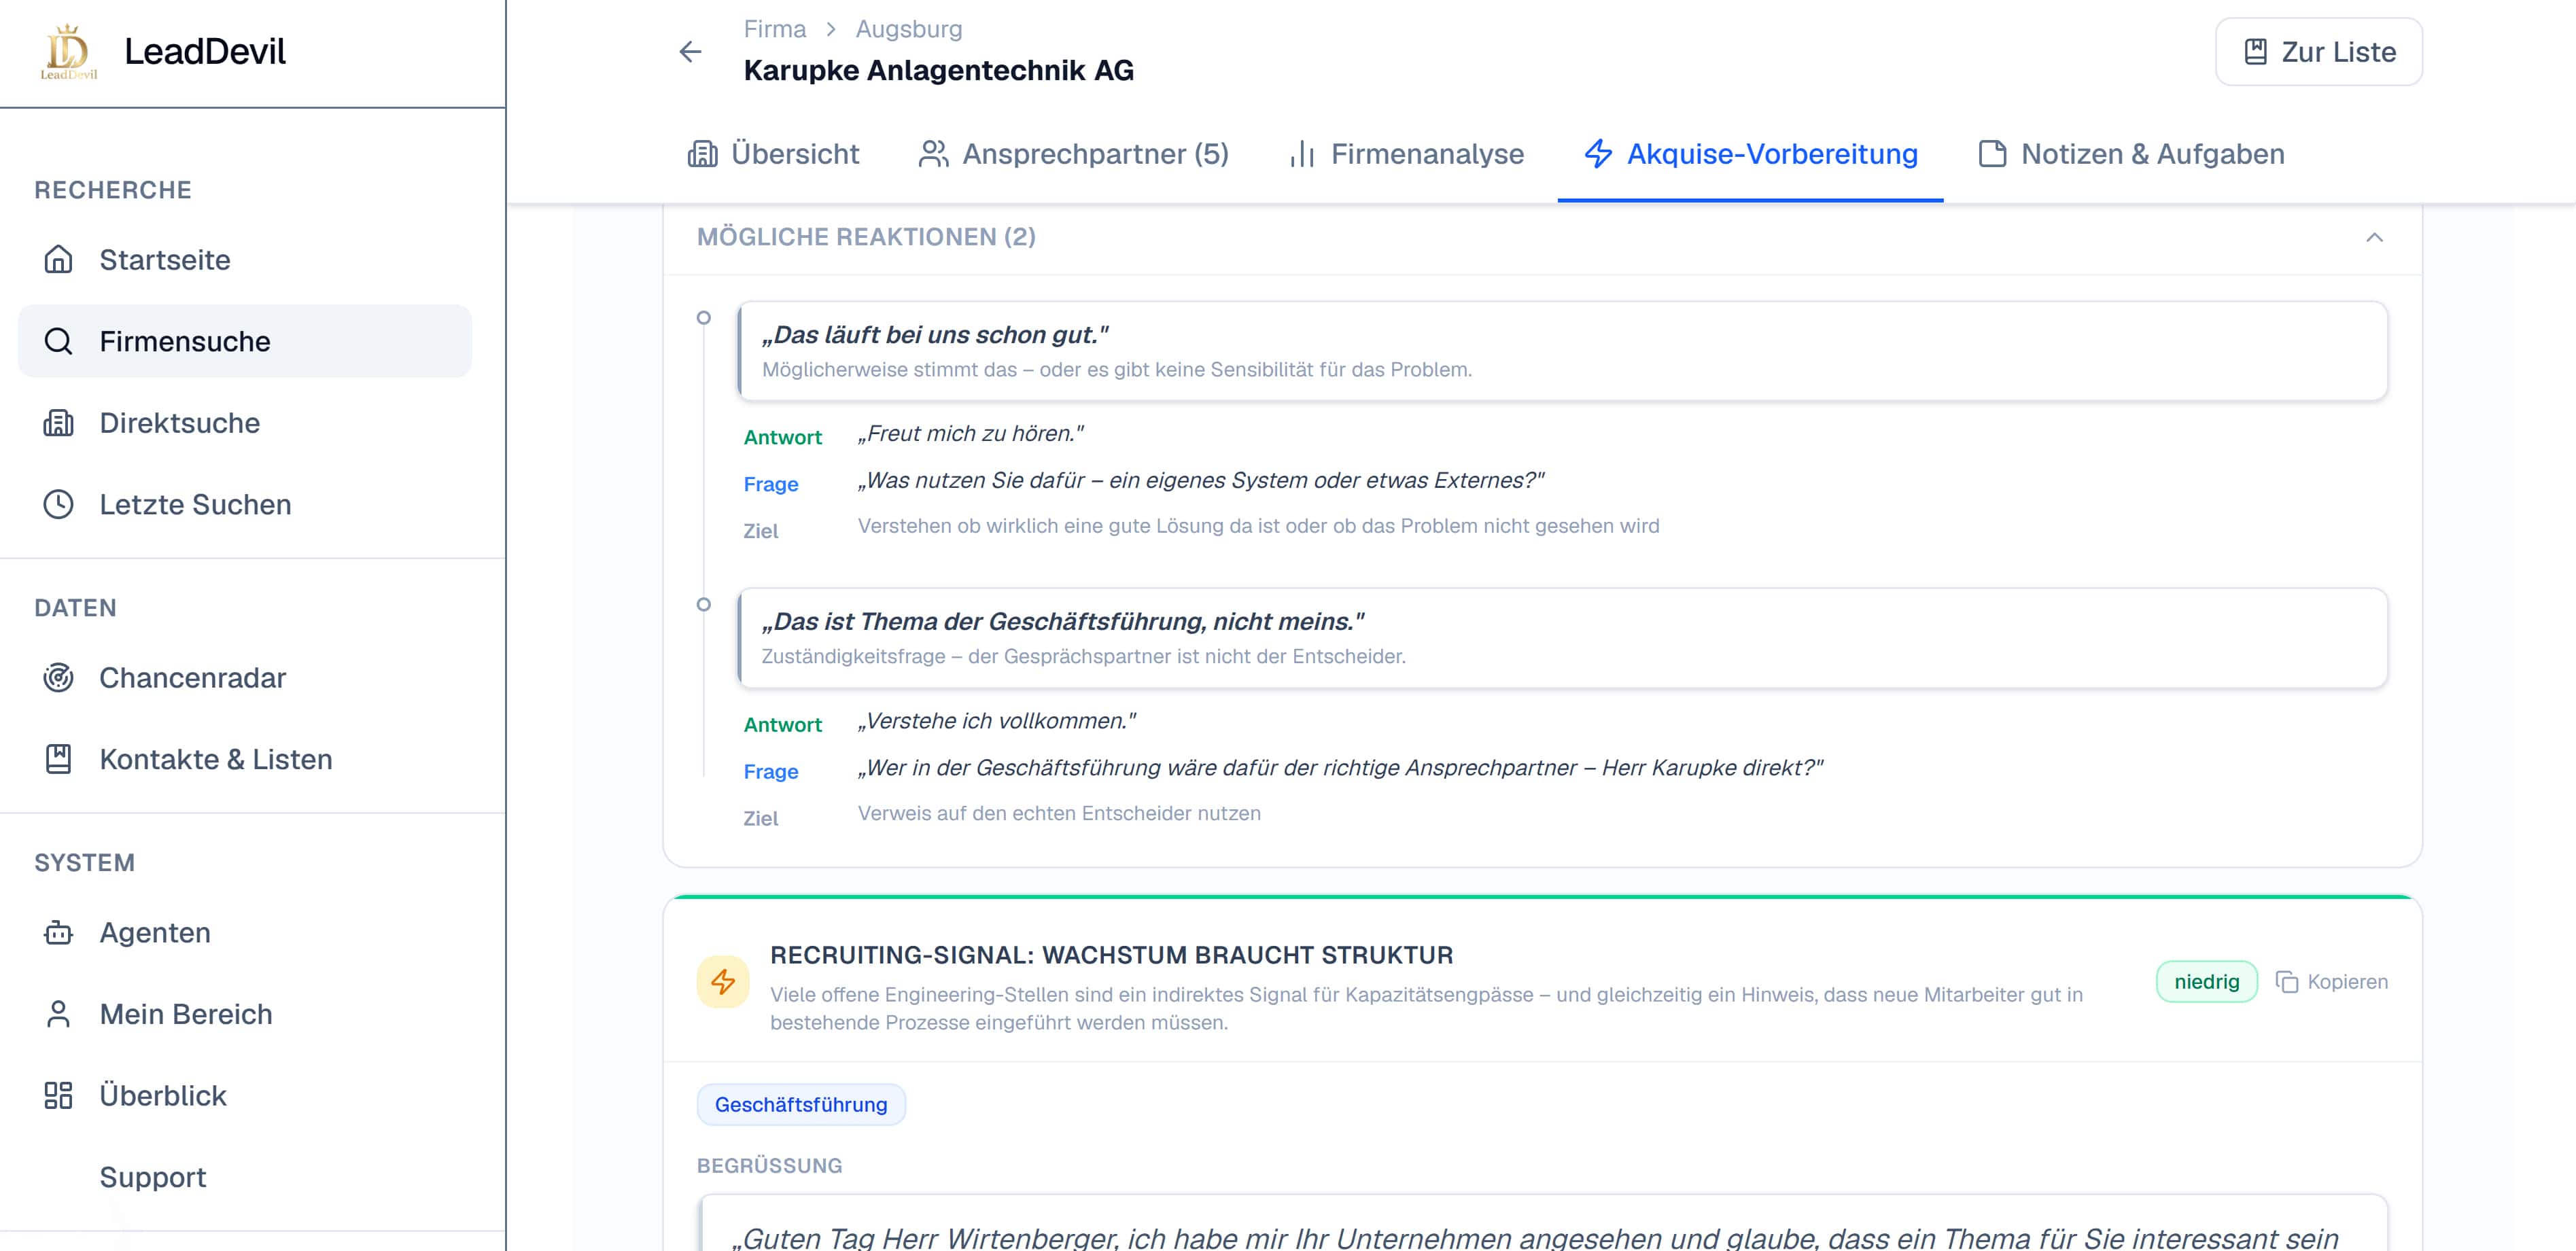Screen dimensions: 2576x1251
Task: Click the Geschäftsführung tag
Action: [x=801, y=1105]
